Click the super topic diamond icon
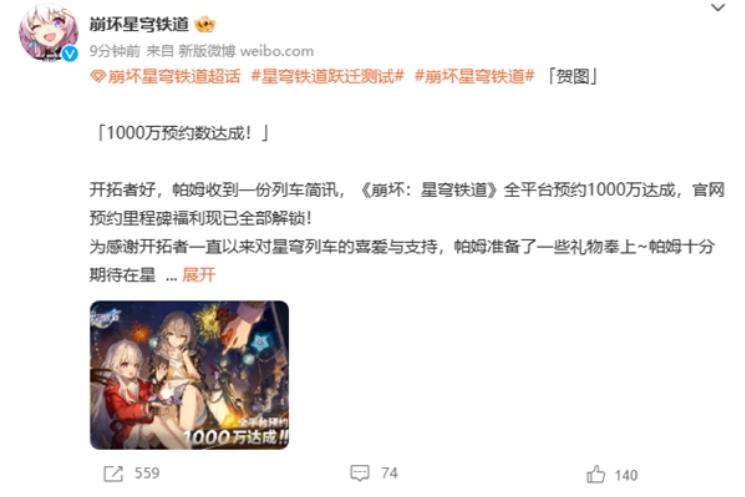The image size is (745, 497). (x=97, y=76)
